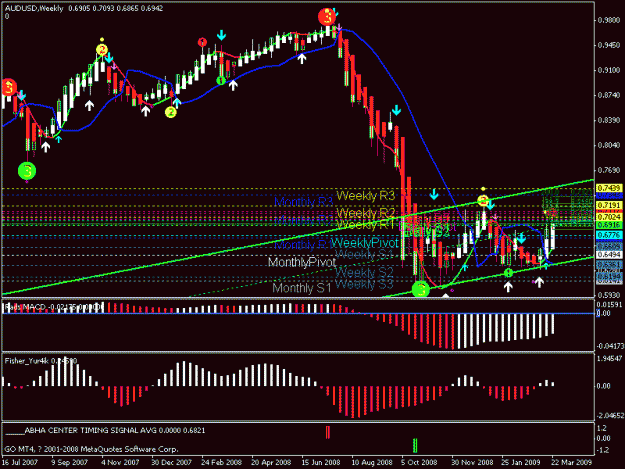
Task: Click the green 0.6916 price tag
Action: (x=609, y=226)
